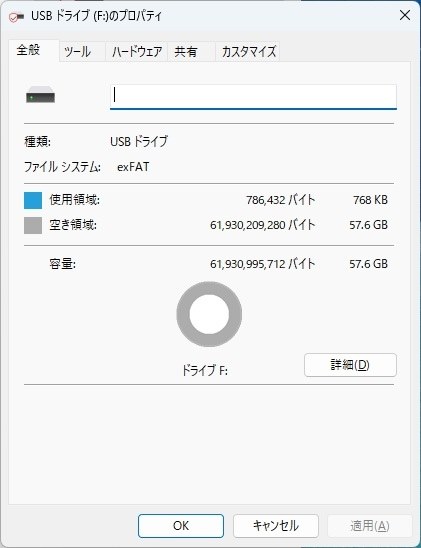Click the 空き領域 label text
421x548 pixels.
point(73,225)
